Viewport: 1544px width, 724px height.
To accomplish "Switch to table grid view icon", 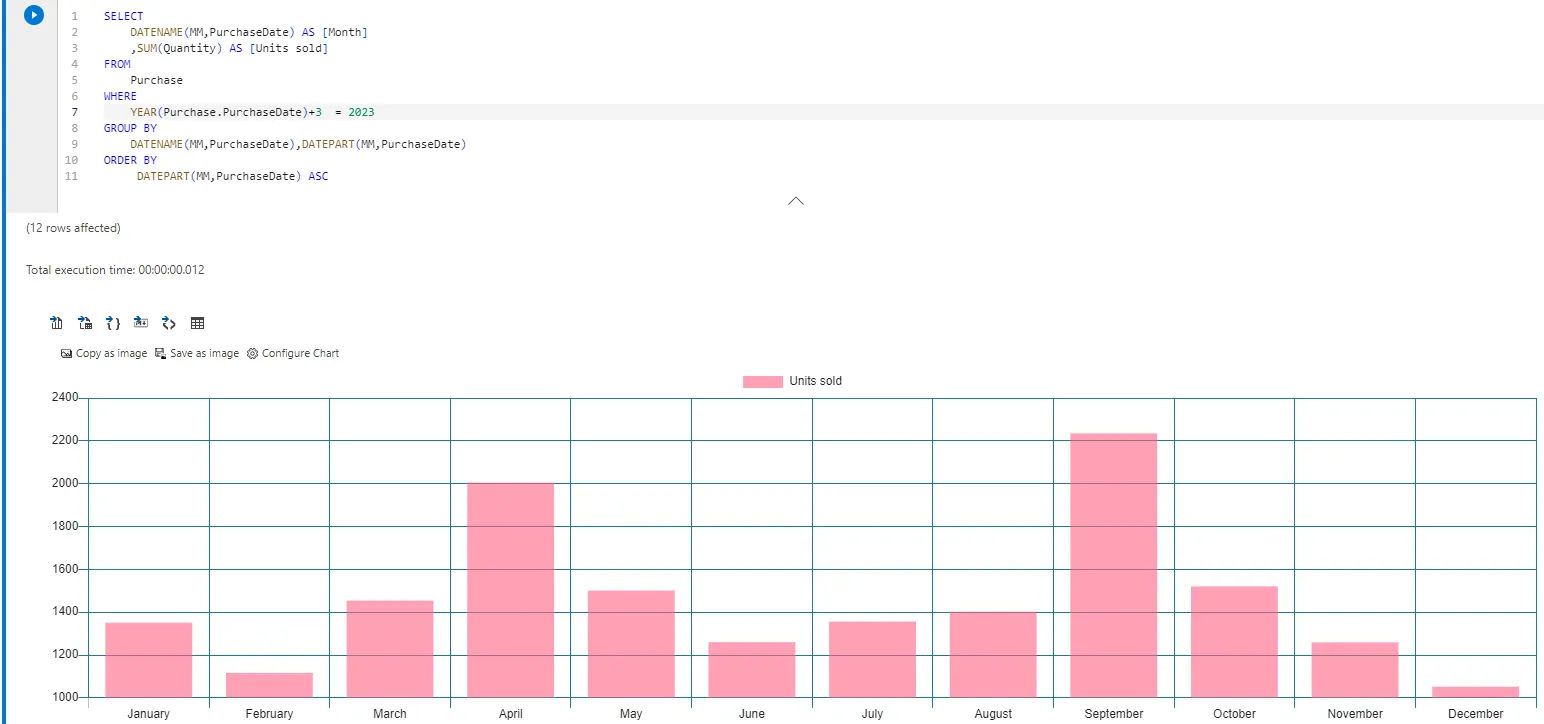I will [x=197, y=323].
